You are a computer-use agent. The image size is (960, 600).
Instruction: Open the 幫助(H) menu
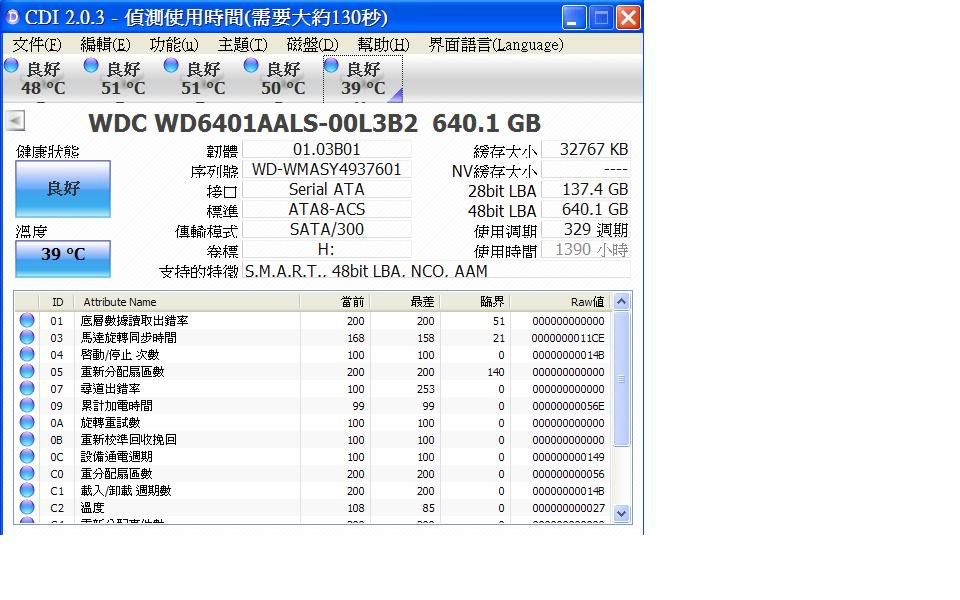click(383, 45)
